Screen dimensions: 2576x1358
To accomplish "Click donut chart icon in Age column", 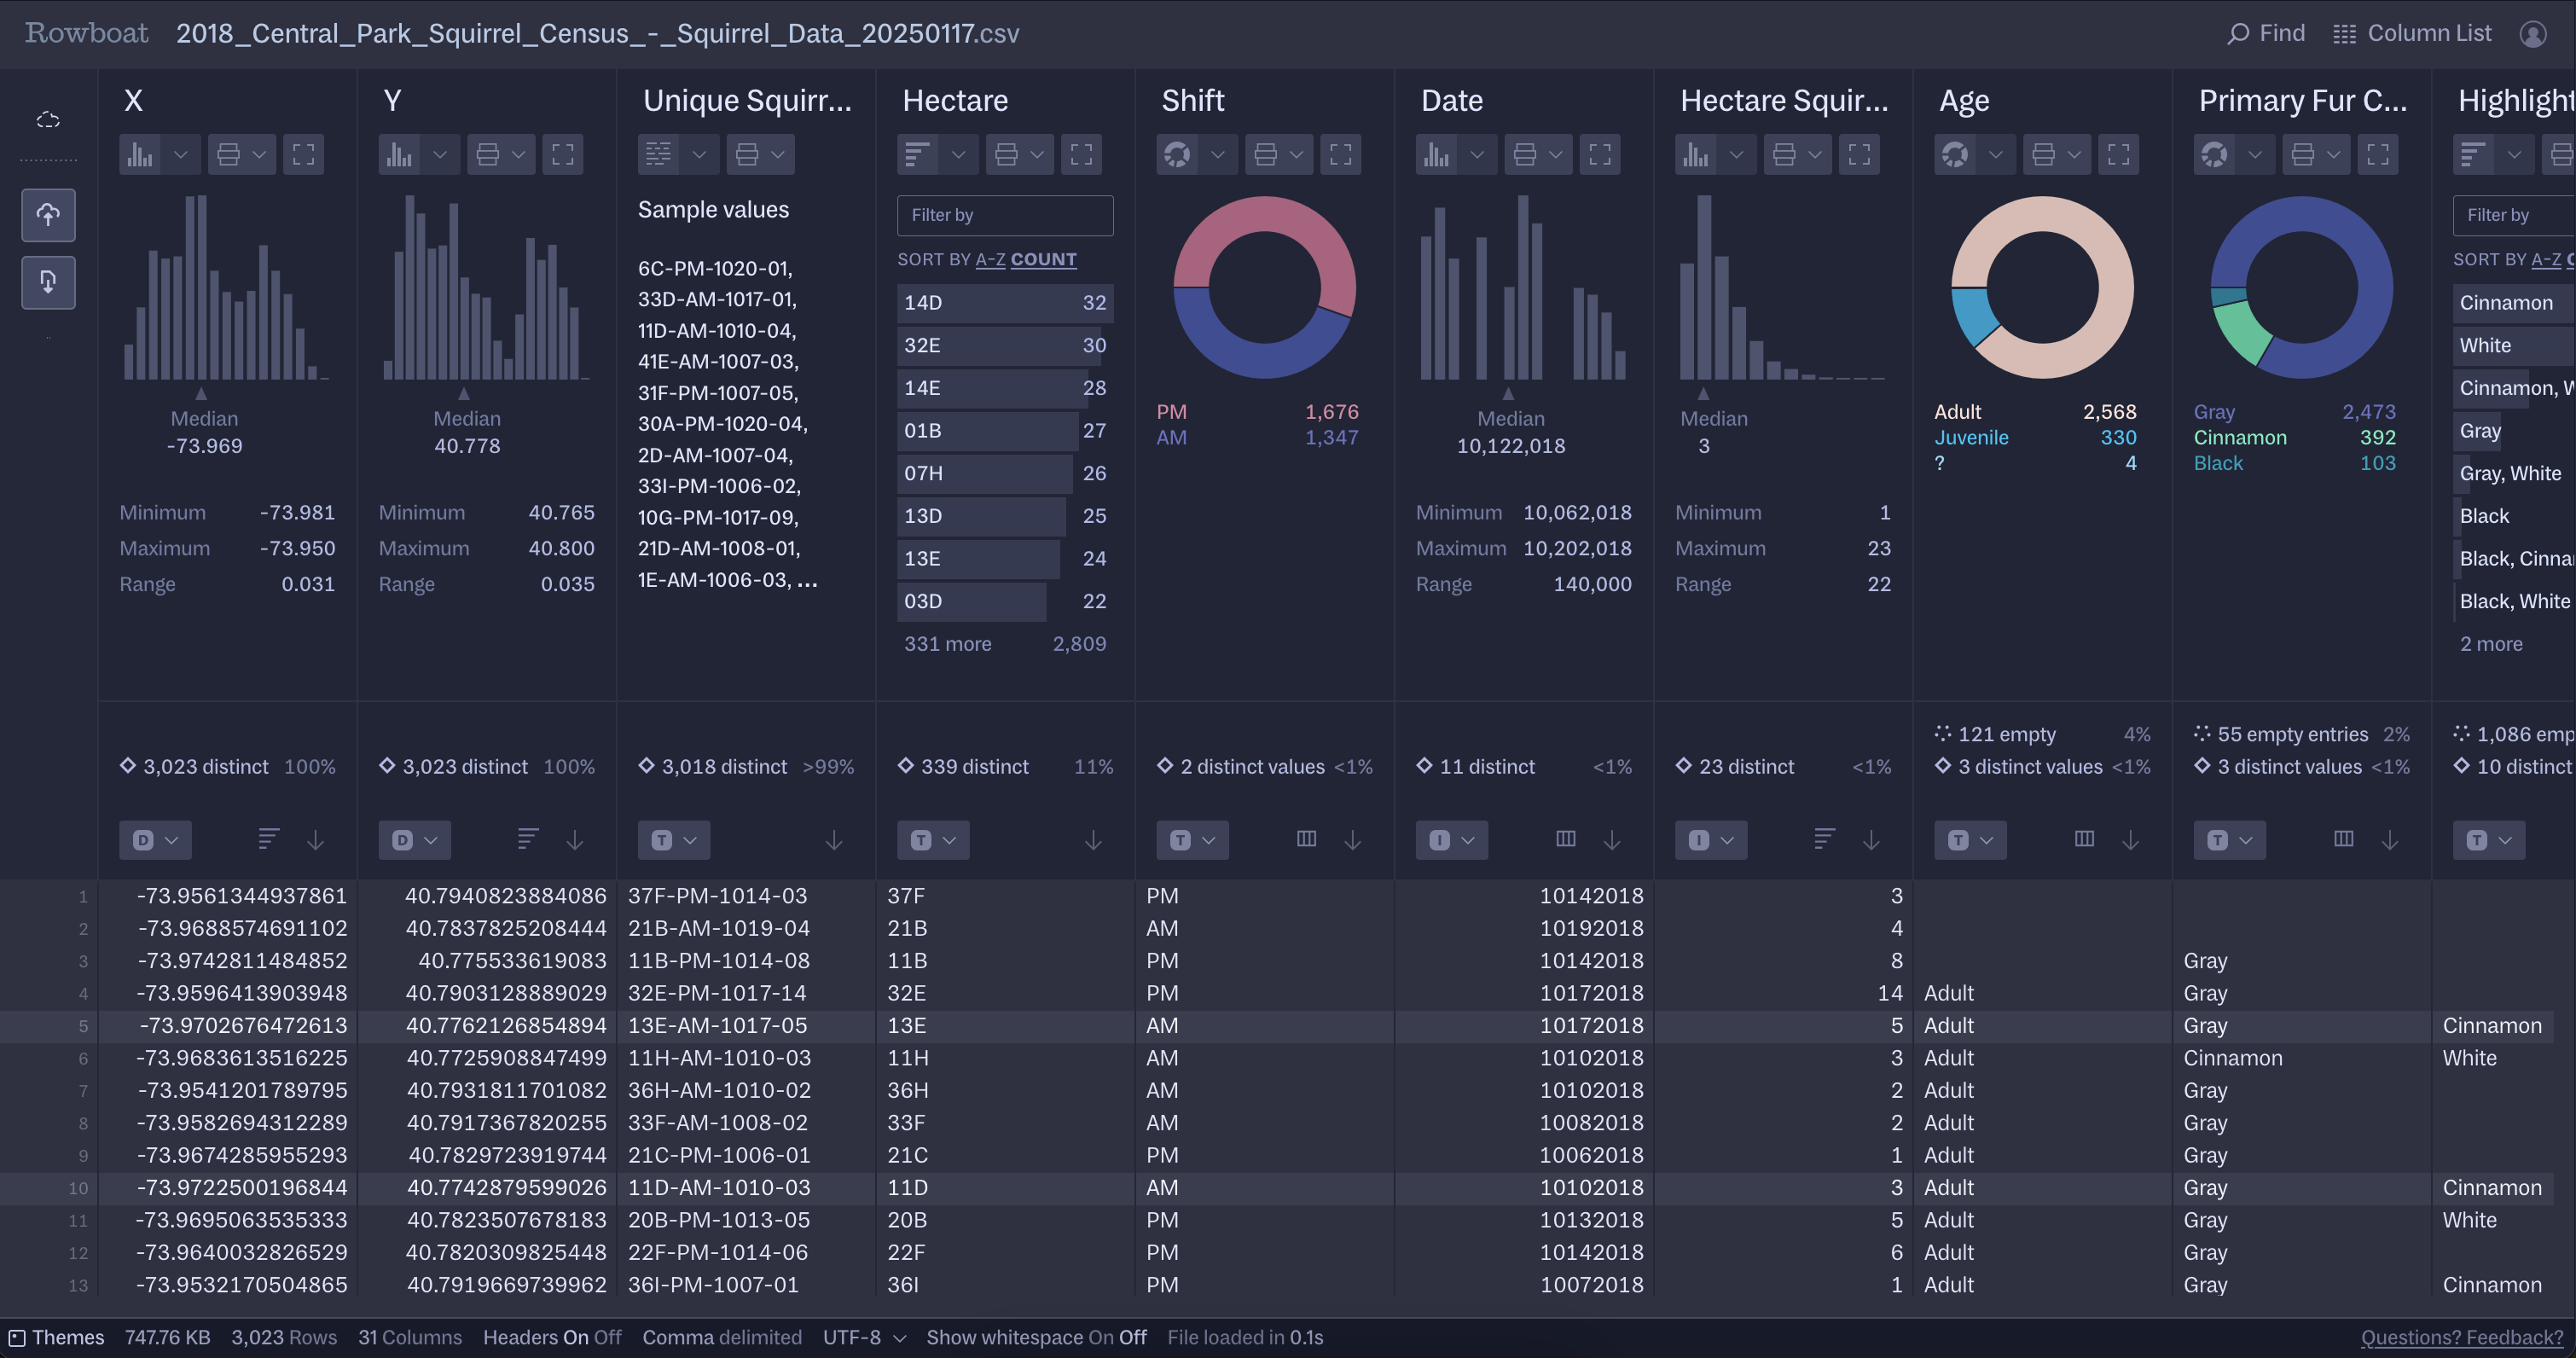I will pos(1955,155).
